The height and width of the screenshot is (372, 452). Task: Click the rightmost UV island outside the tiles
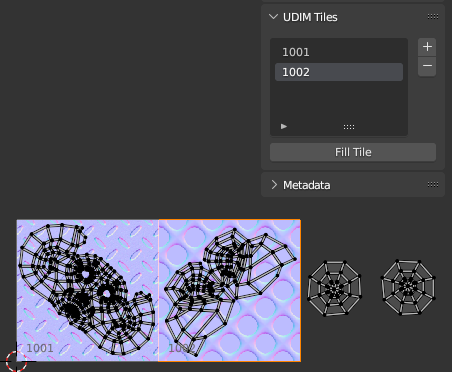click(x=408, y=287)
